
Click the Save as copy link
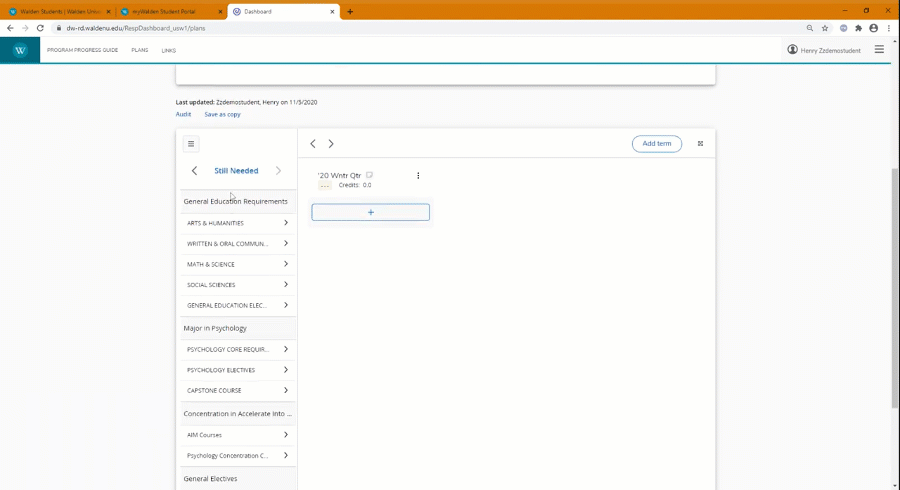(222, 114)
